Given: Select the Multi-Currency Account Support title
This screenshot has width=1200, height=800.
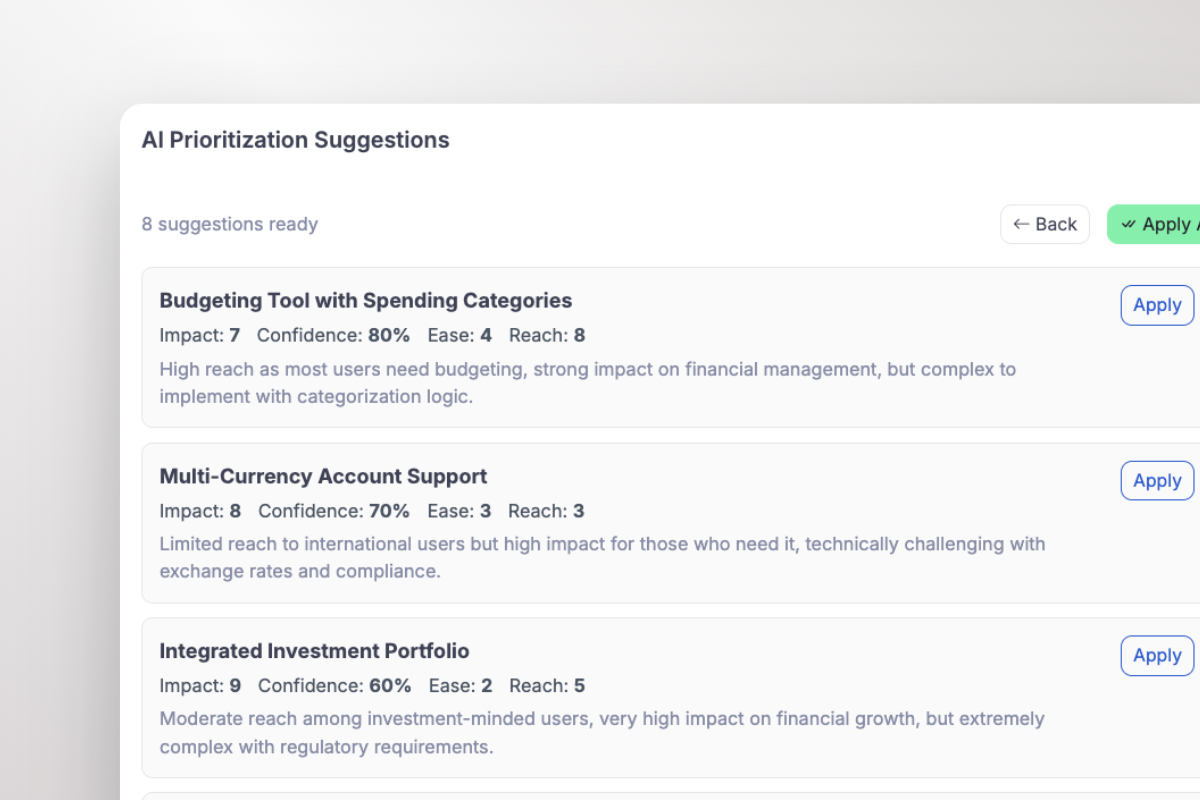Looking at the screenshot, I should click(x=323, y=476).
